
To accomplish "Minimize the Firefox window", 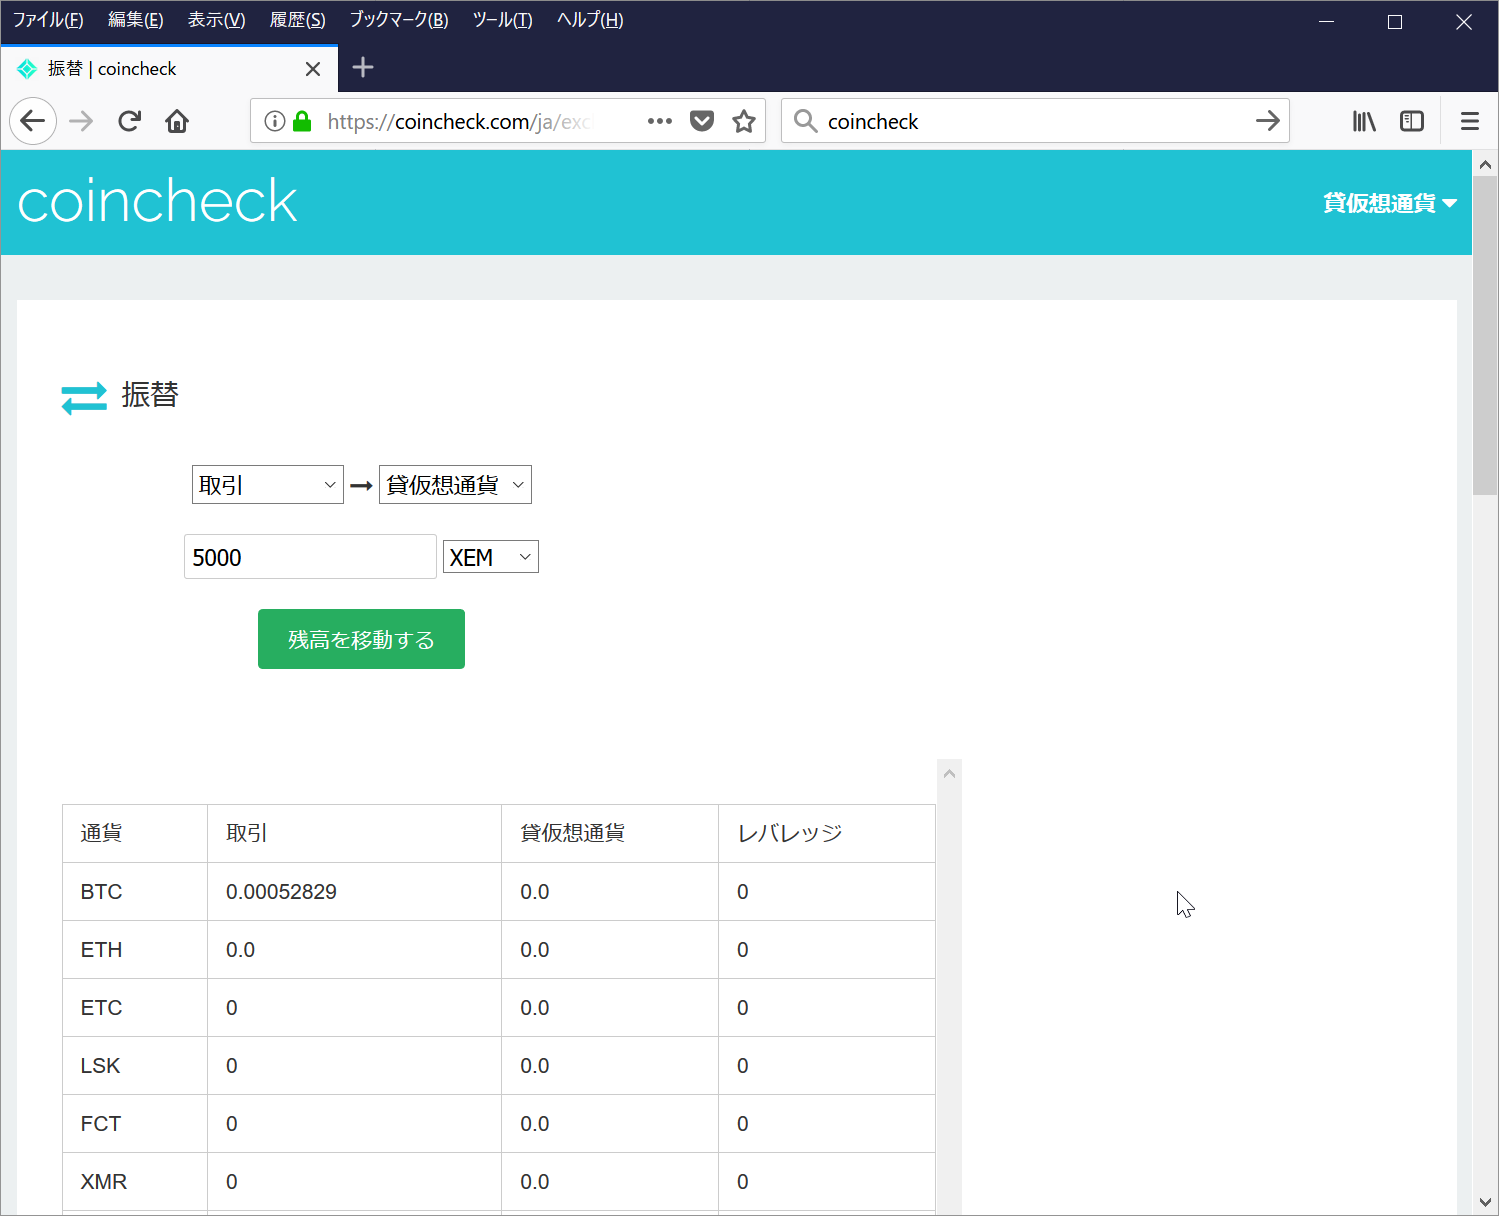I will [1327, 22].
